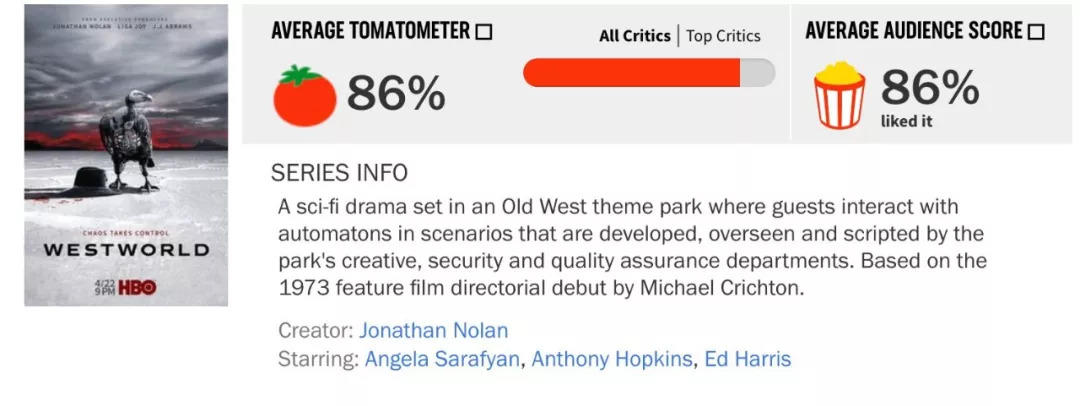Click the gray unfilled end of the score bar
The image size is (1080, 406).
758,72
